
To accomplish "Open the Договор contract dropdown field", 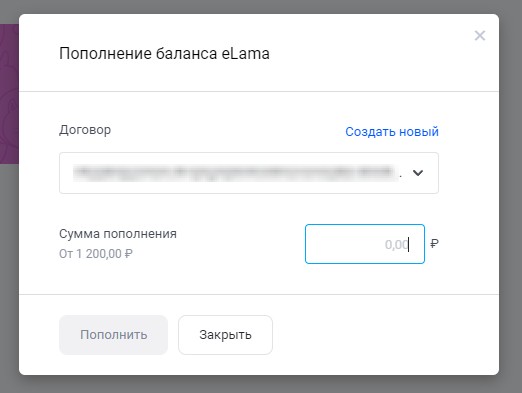I will [x=249, y=173].
